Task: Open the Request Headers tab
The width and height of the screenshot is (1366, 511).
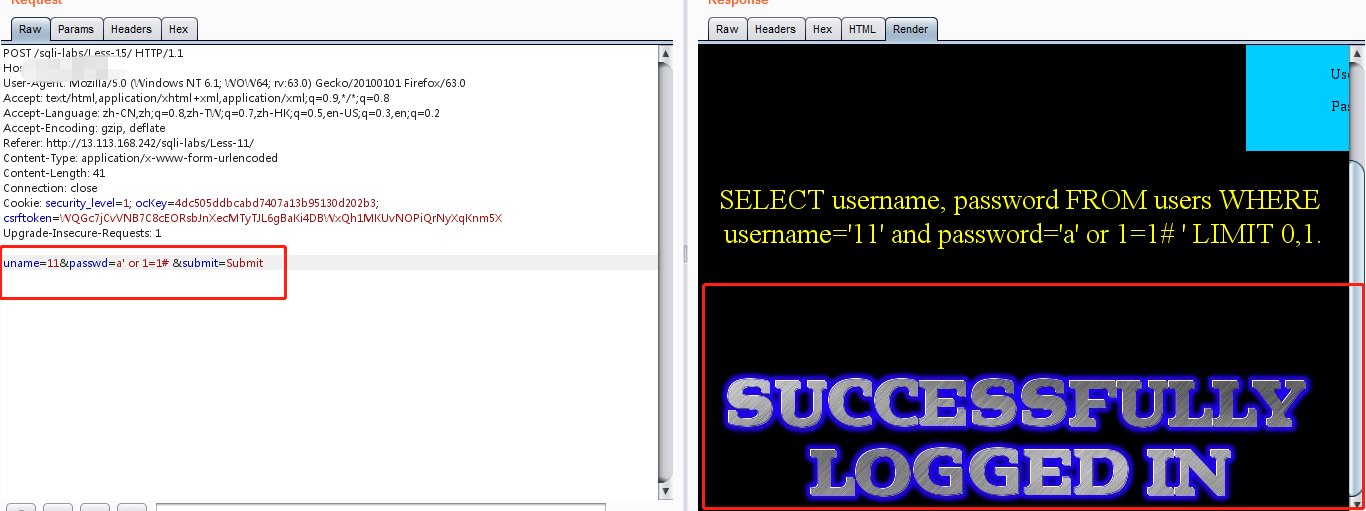Action: (x=131, y=29)
